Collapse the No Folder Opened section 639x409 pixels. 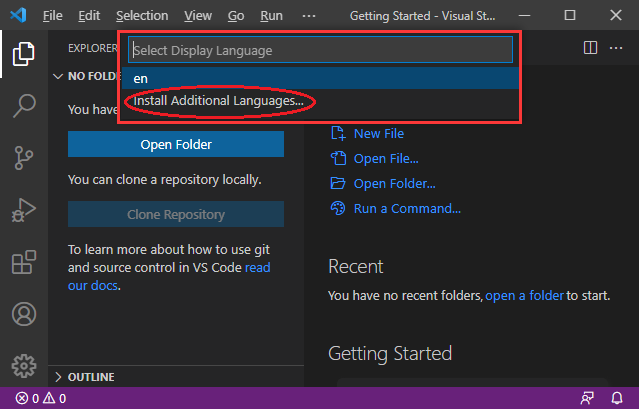point(58,76)
